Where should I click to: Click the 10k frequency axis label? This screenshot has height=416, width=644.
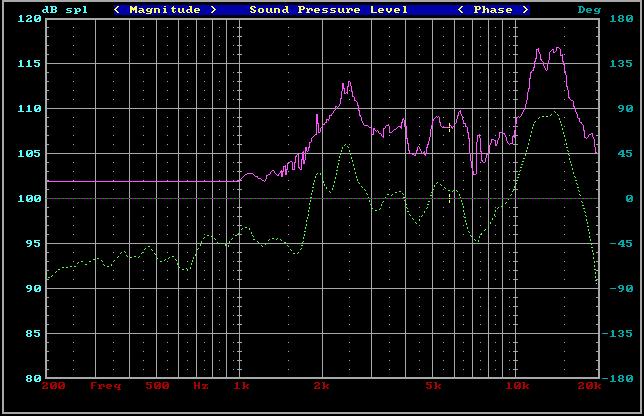click(x=518, y=386)
